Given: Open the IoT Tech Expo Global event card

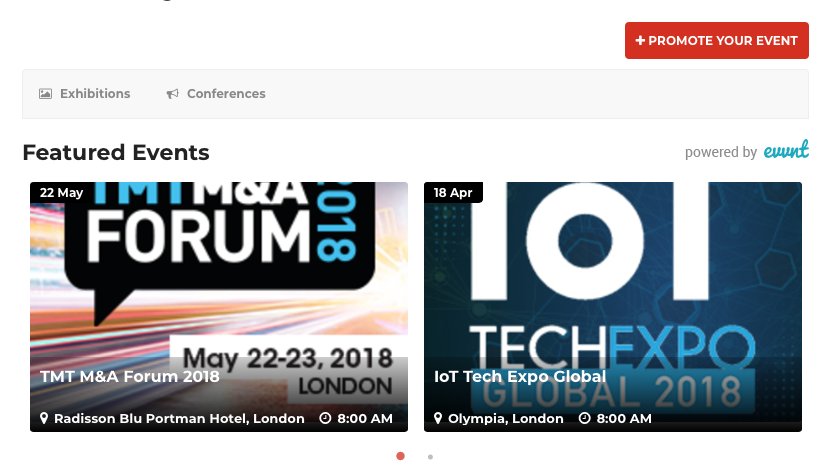Looking at the screenshot, I should (x=612, y=307).
